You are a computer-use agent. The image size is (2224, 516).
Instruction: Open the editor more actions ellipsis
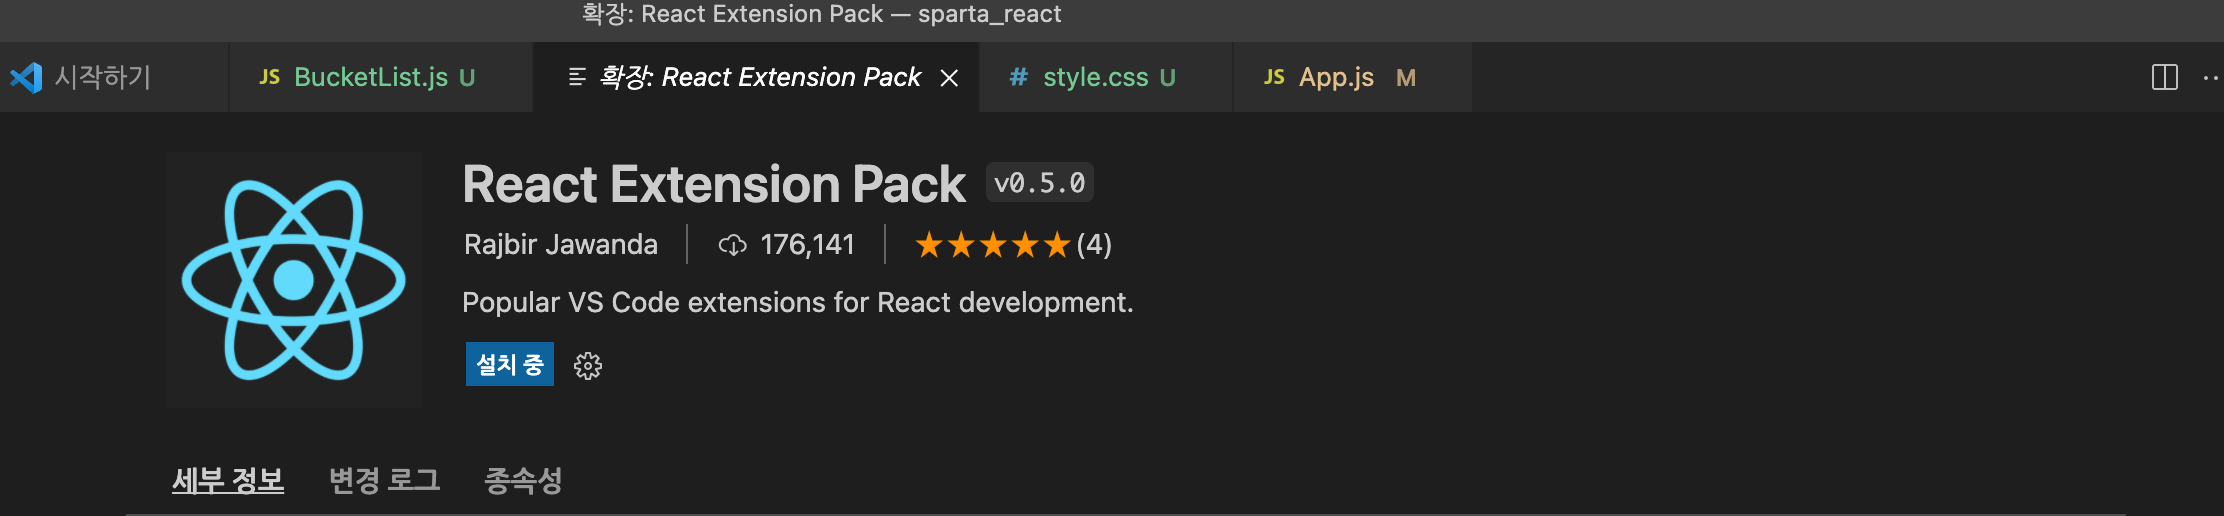(x=2212, y=77)
